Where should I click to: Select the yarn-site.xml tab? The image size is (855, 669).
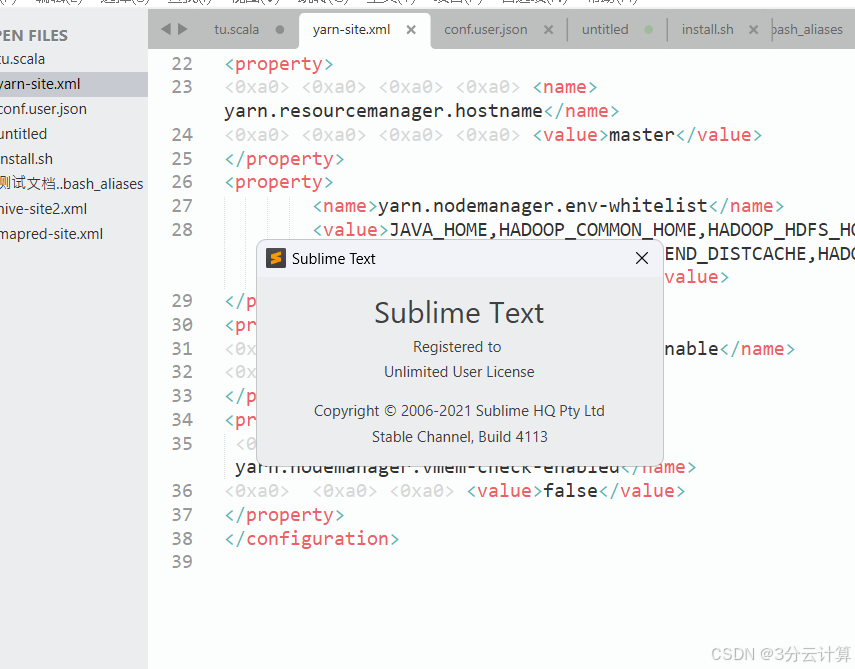click(x=352, y=29)
